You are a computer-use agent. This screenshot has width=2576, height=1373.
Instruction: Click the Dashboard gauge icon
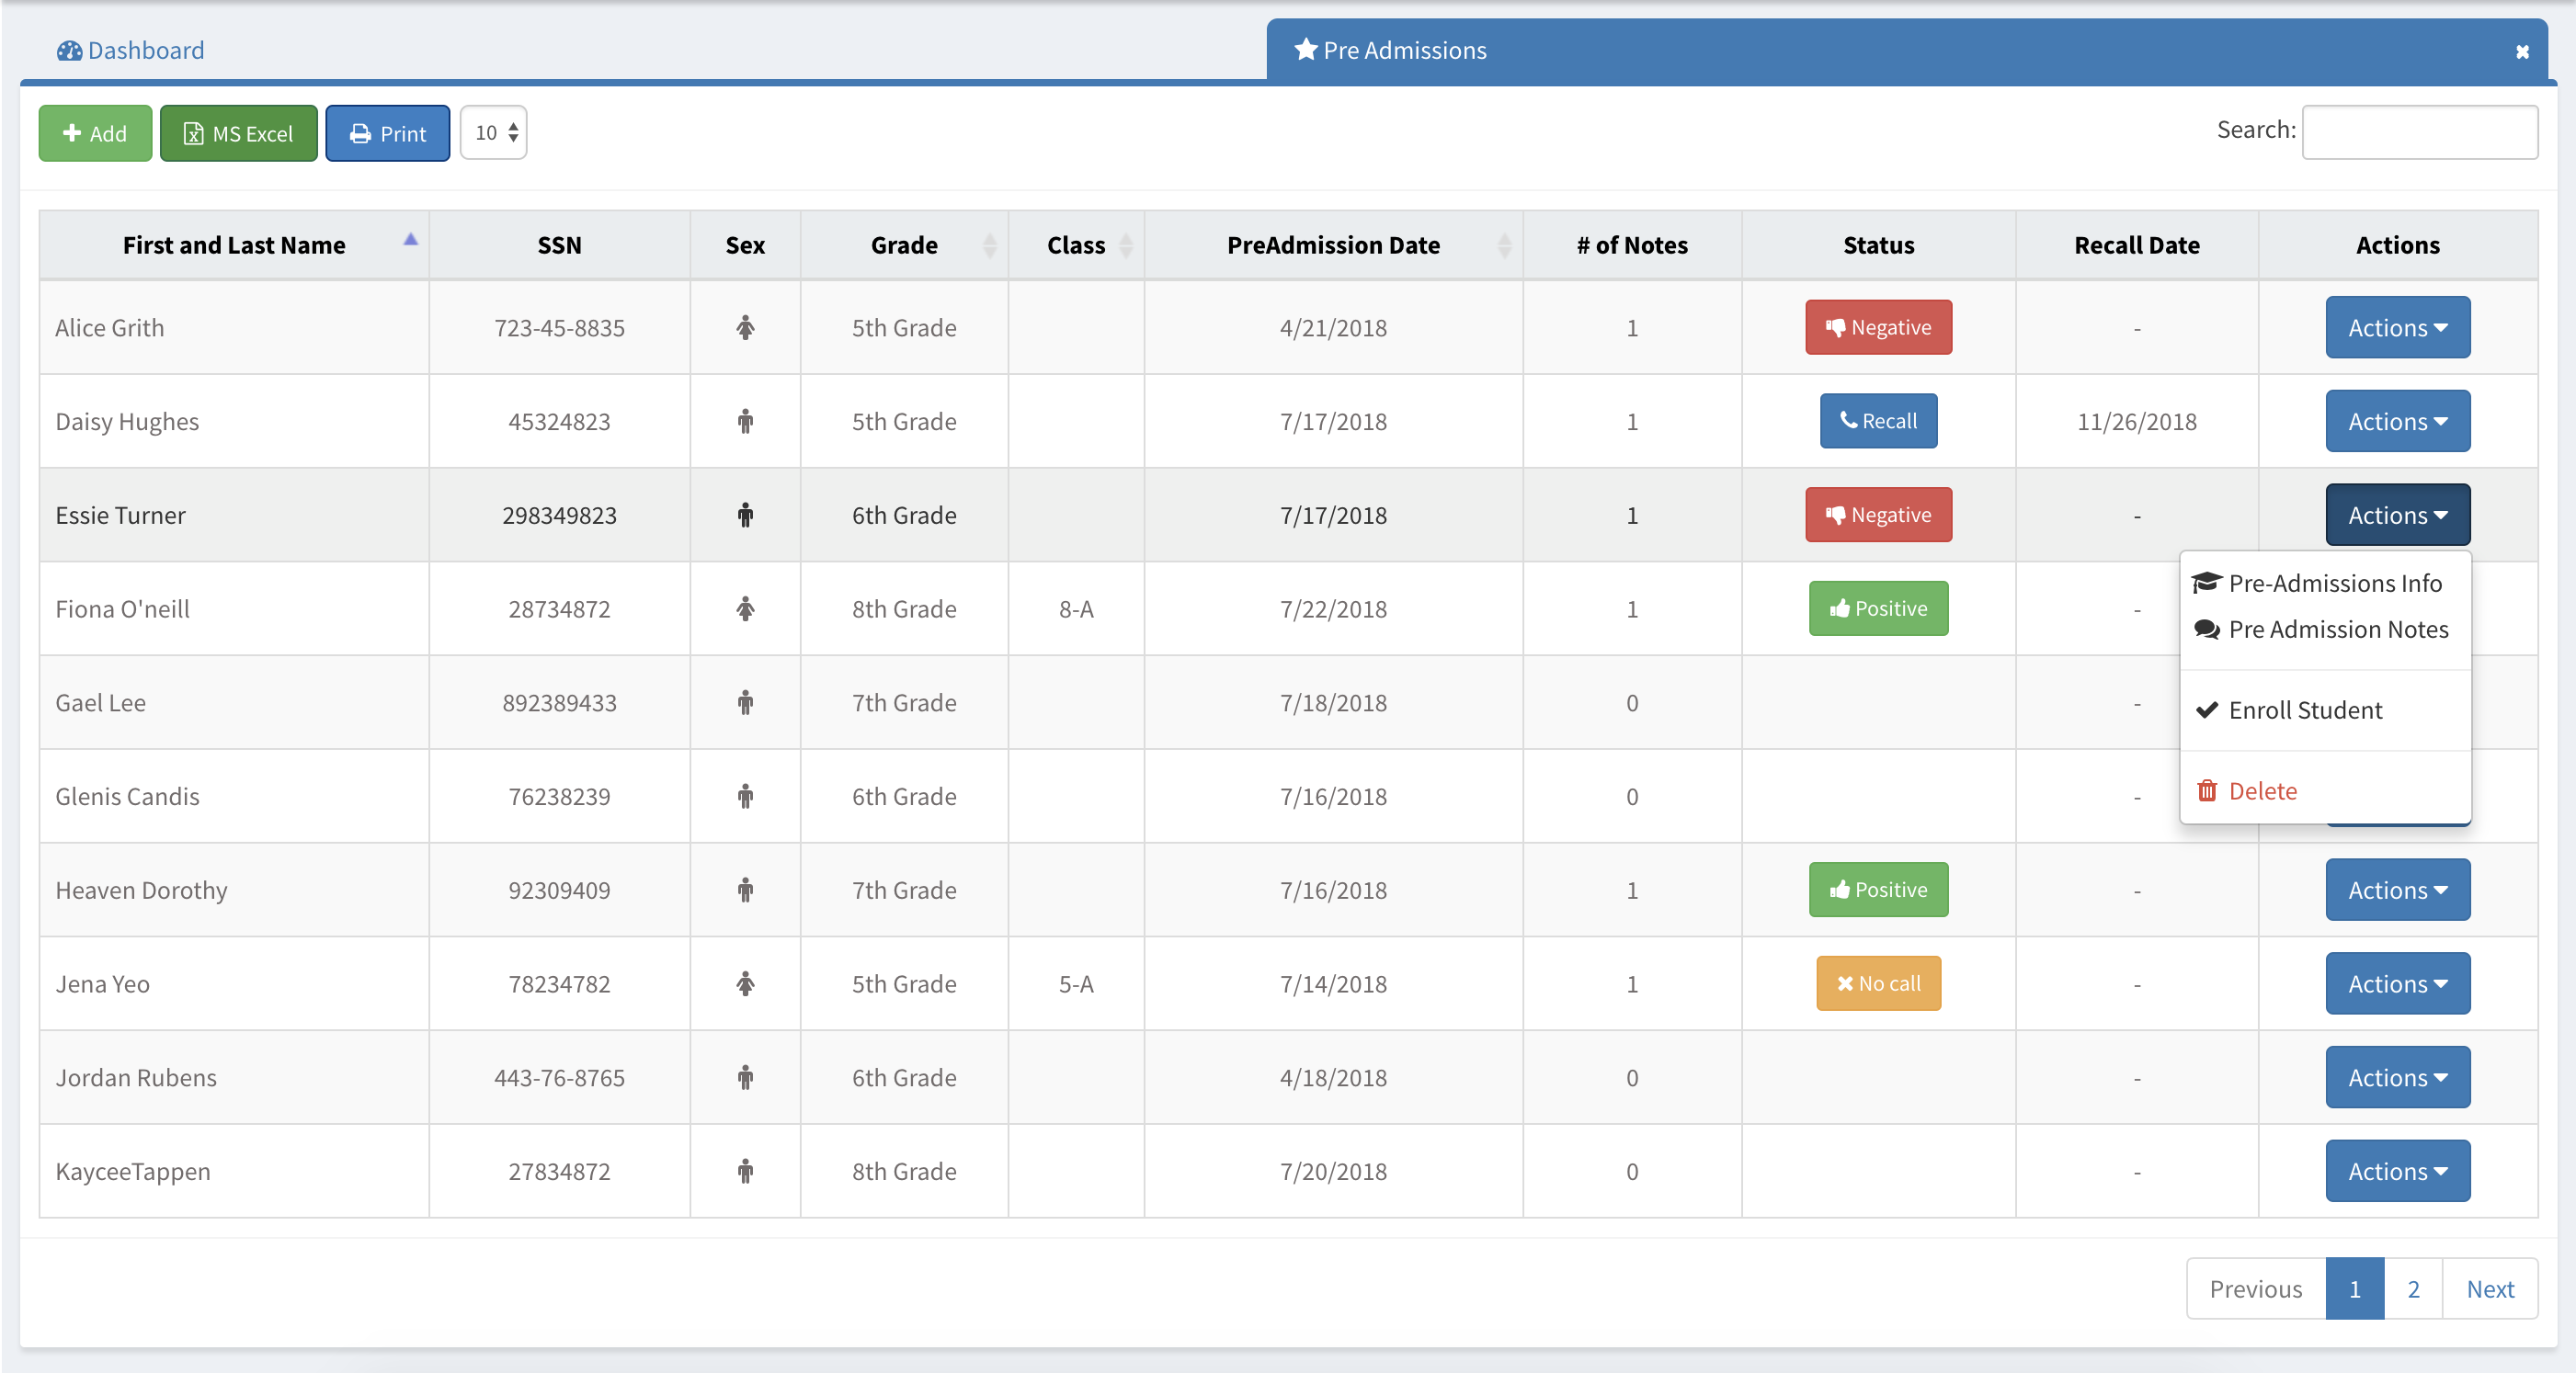pyautogui.click(x=69, y=50)
